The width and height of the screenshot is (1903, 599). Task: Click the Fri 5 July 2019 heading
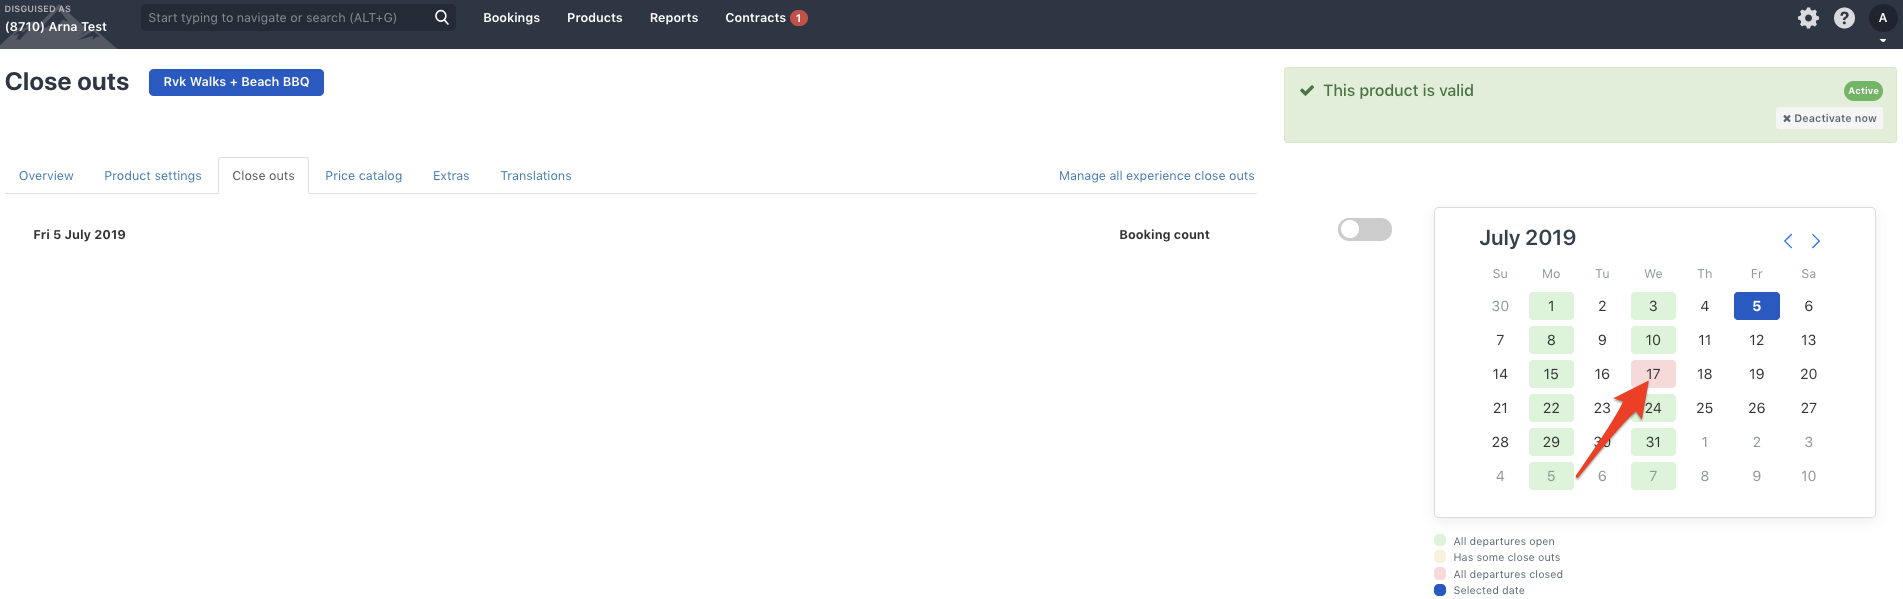(79, 235)
